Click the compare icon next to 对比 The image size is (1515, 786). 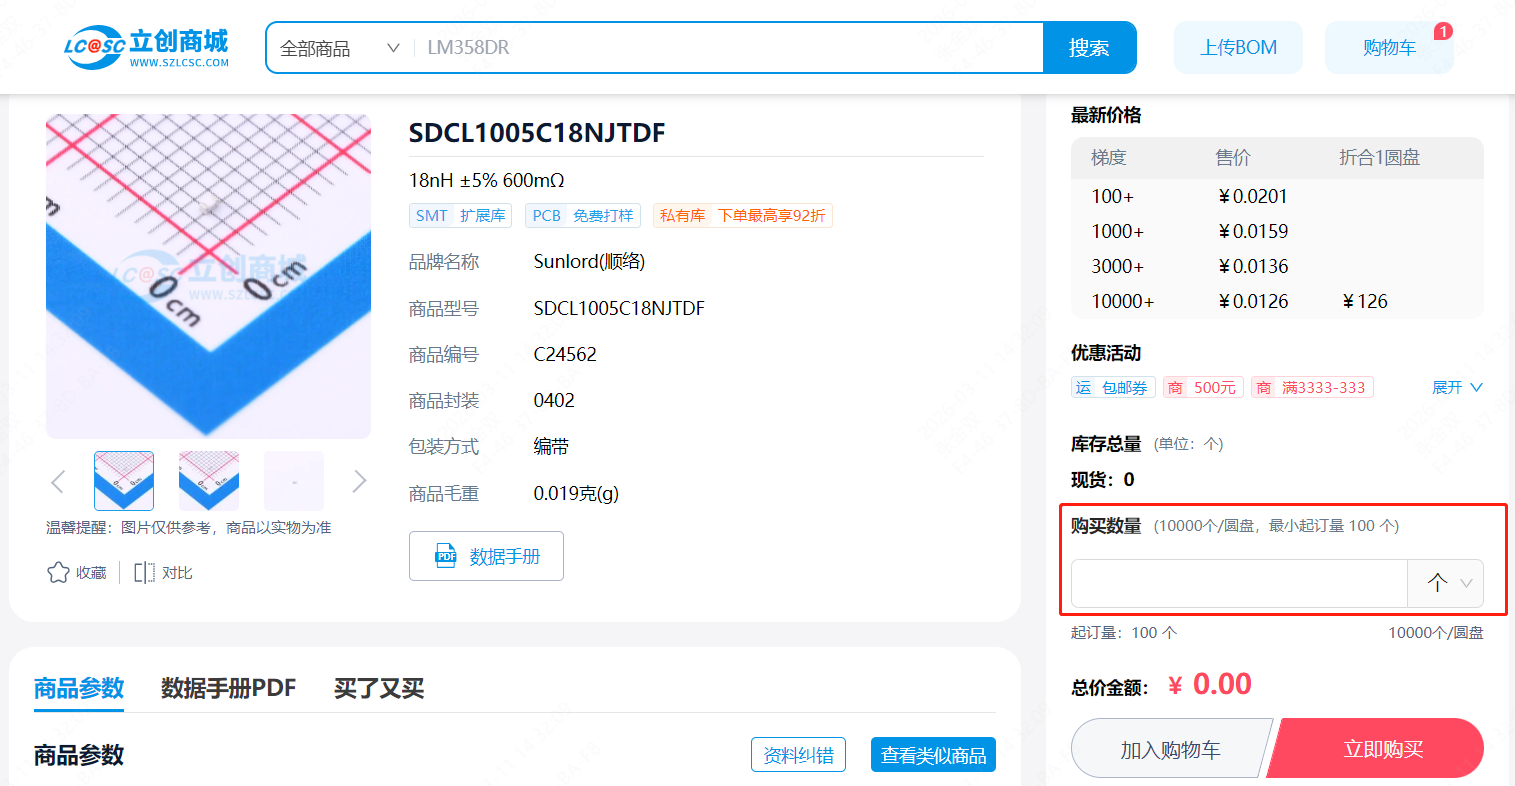[x=144, y=572]
